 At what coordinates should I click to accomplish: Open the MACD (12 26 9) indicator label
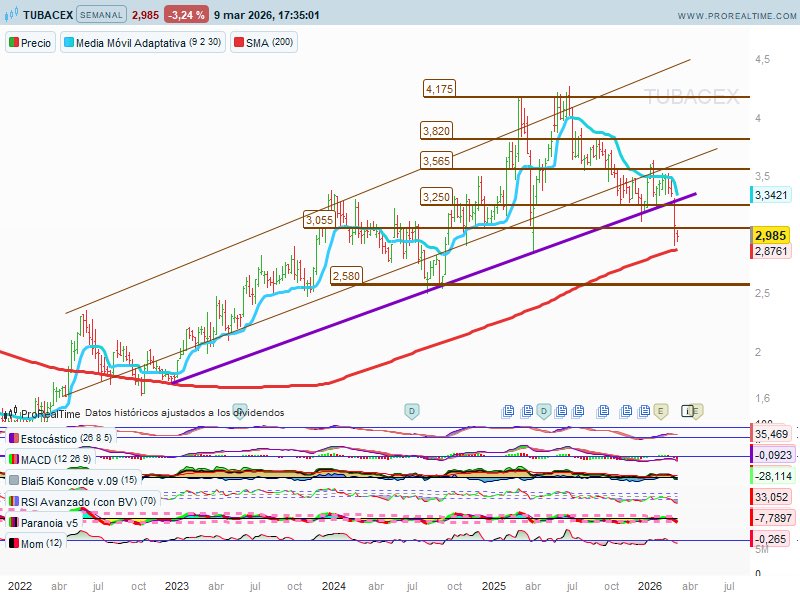coord(50,459)
